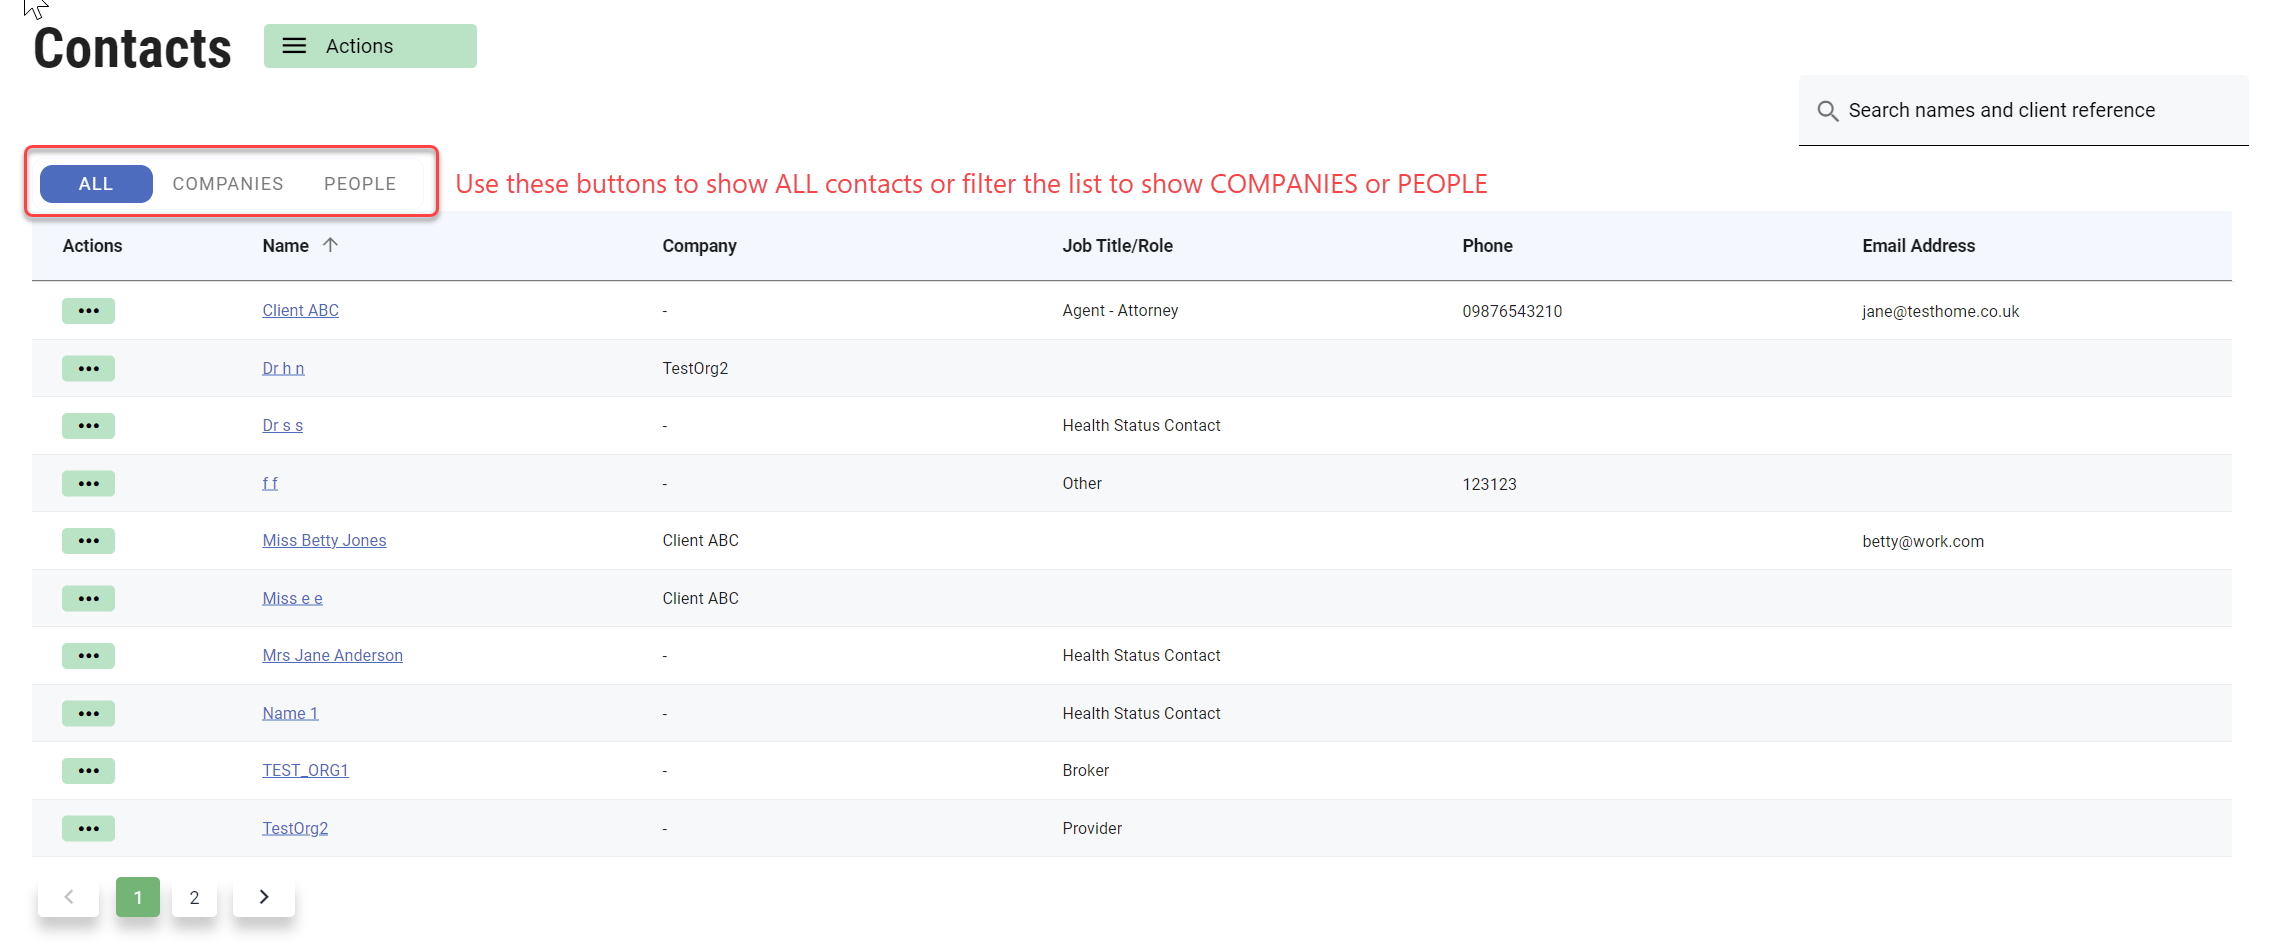Image resolution: width=2285 pixels, height=950 pixels.
Task: Go to the next page with the chevron
Action: 264,897
